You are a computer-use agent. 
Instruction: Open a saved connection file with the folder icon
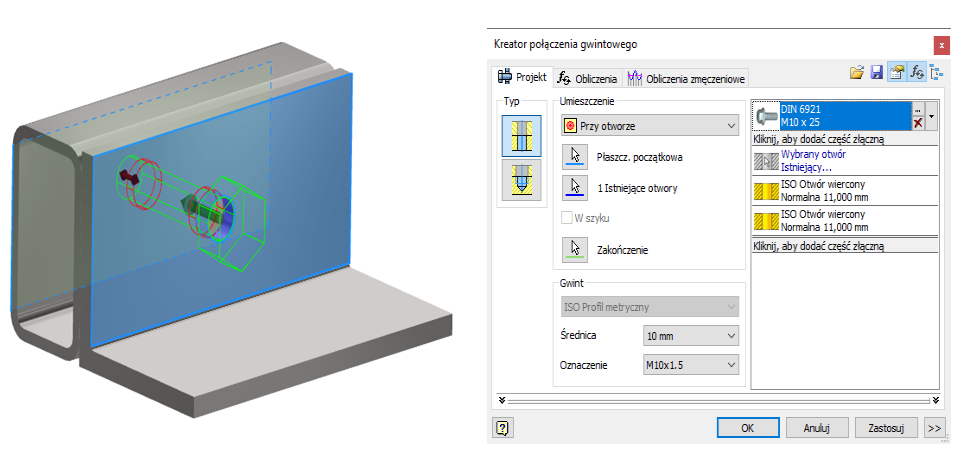(x=857, y=73)
